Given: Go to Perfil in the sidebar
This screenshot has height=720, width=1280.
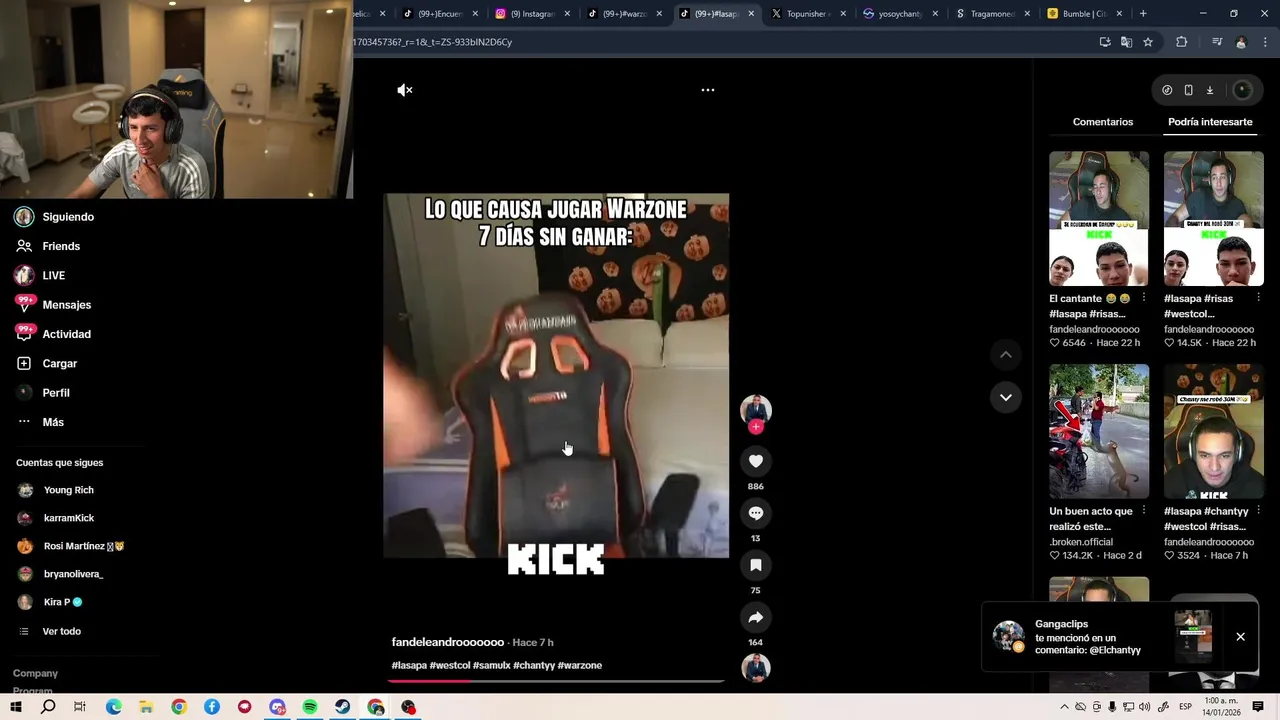Looking at the screenshot, I should (x=55, y=393).
